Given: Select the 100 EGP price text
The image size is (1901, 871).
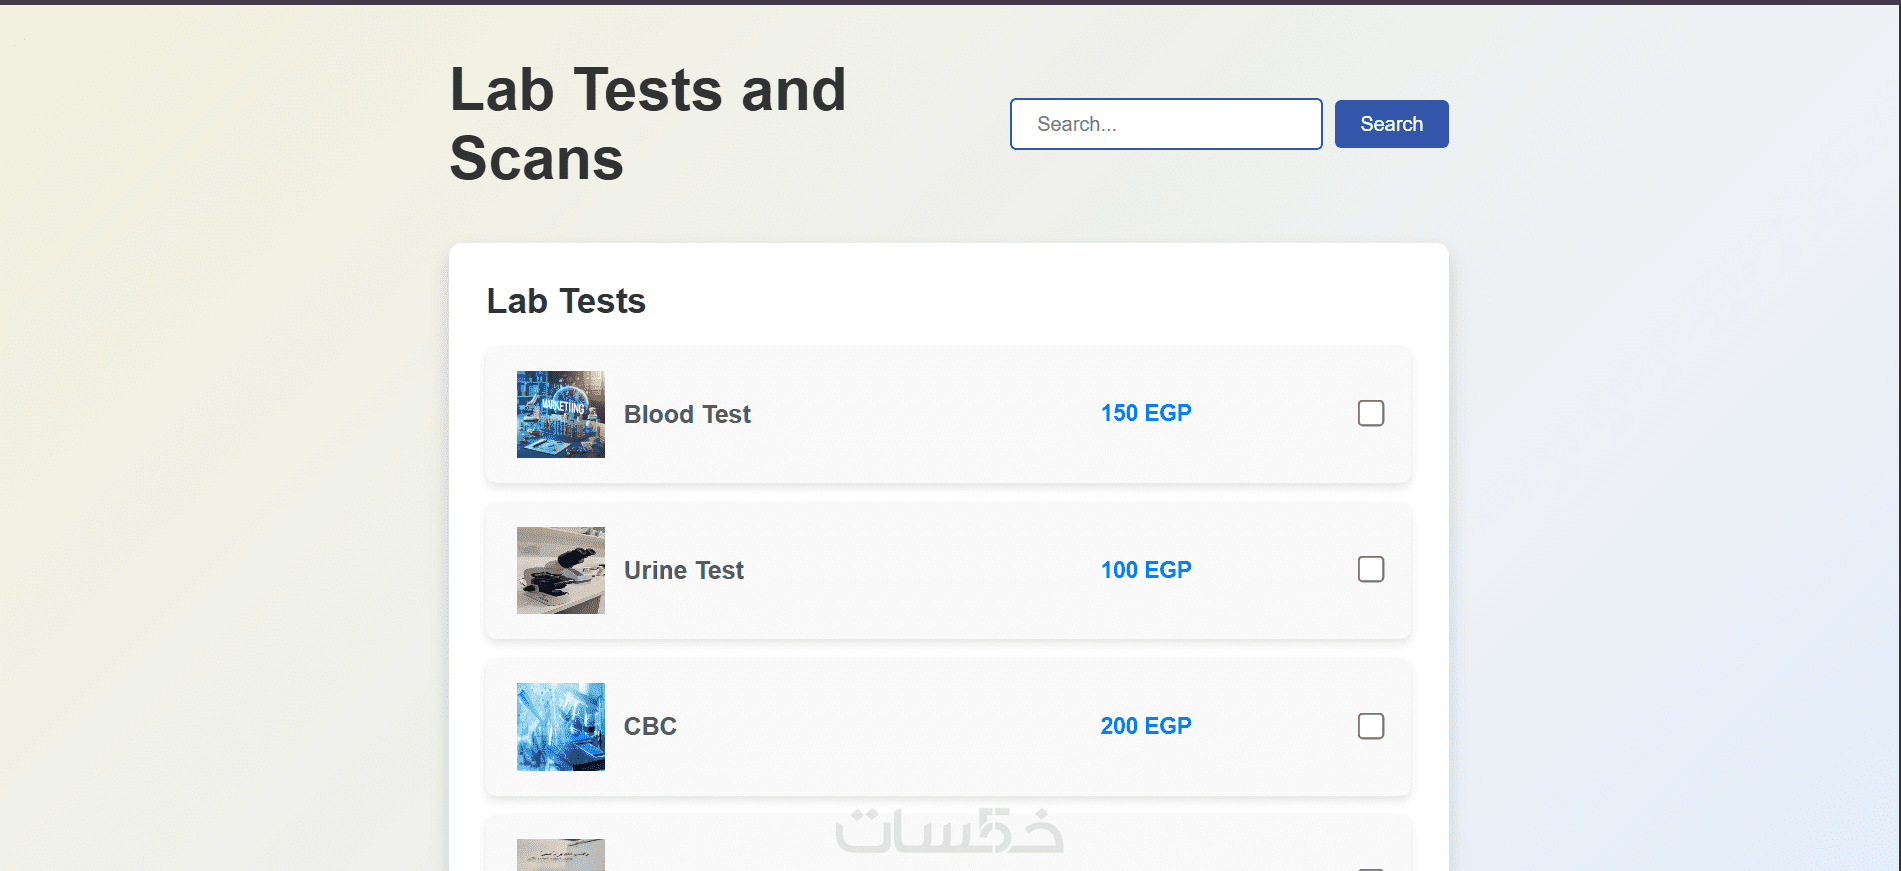Looking at the screenshot, I should point(1145,570).
